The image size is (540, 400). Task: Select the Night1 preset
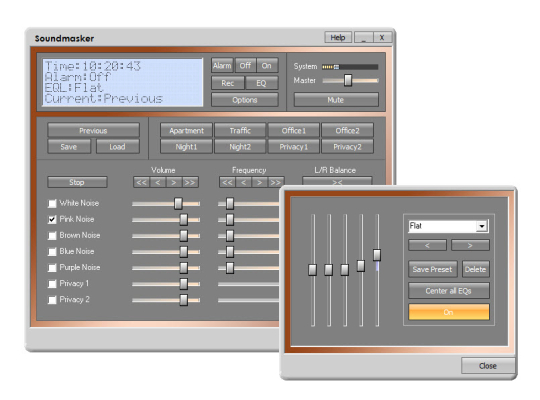(x=186, y=147)
